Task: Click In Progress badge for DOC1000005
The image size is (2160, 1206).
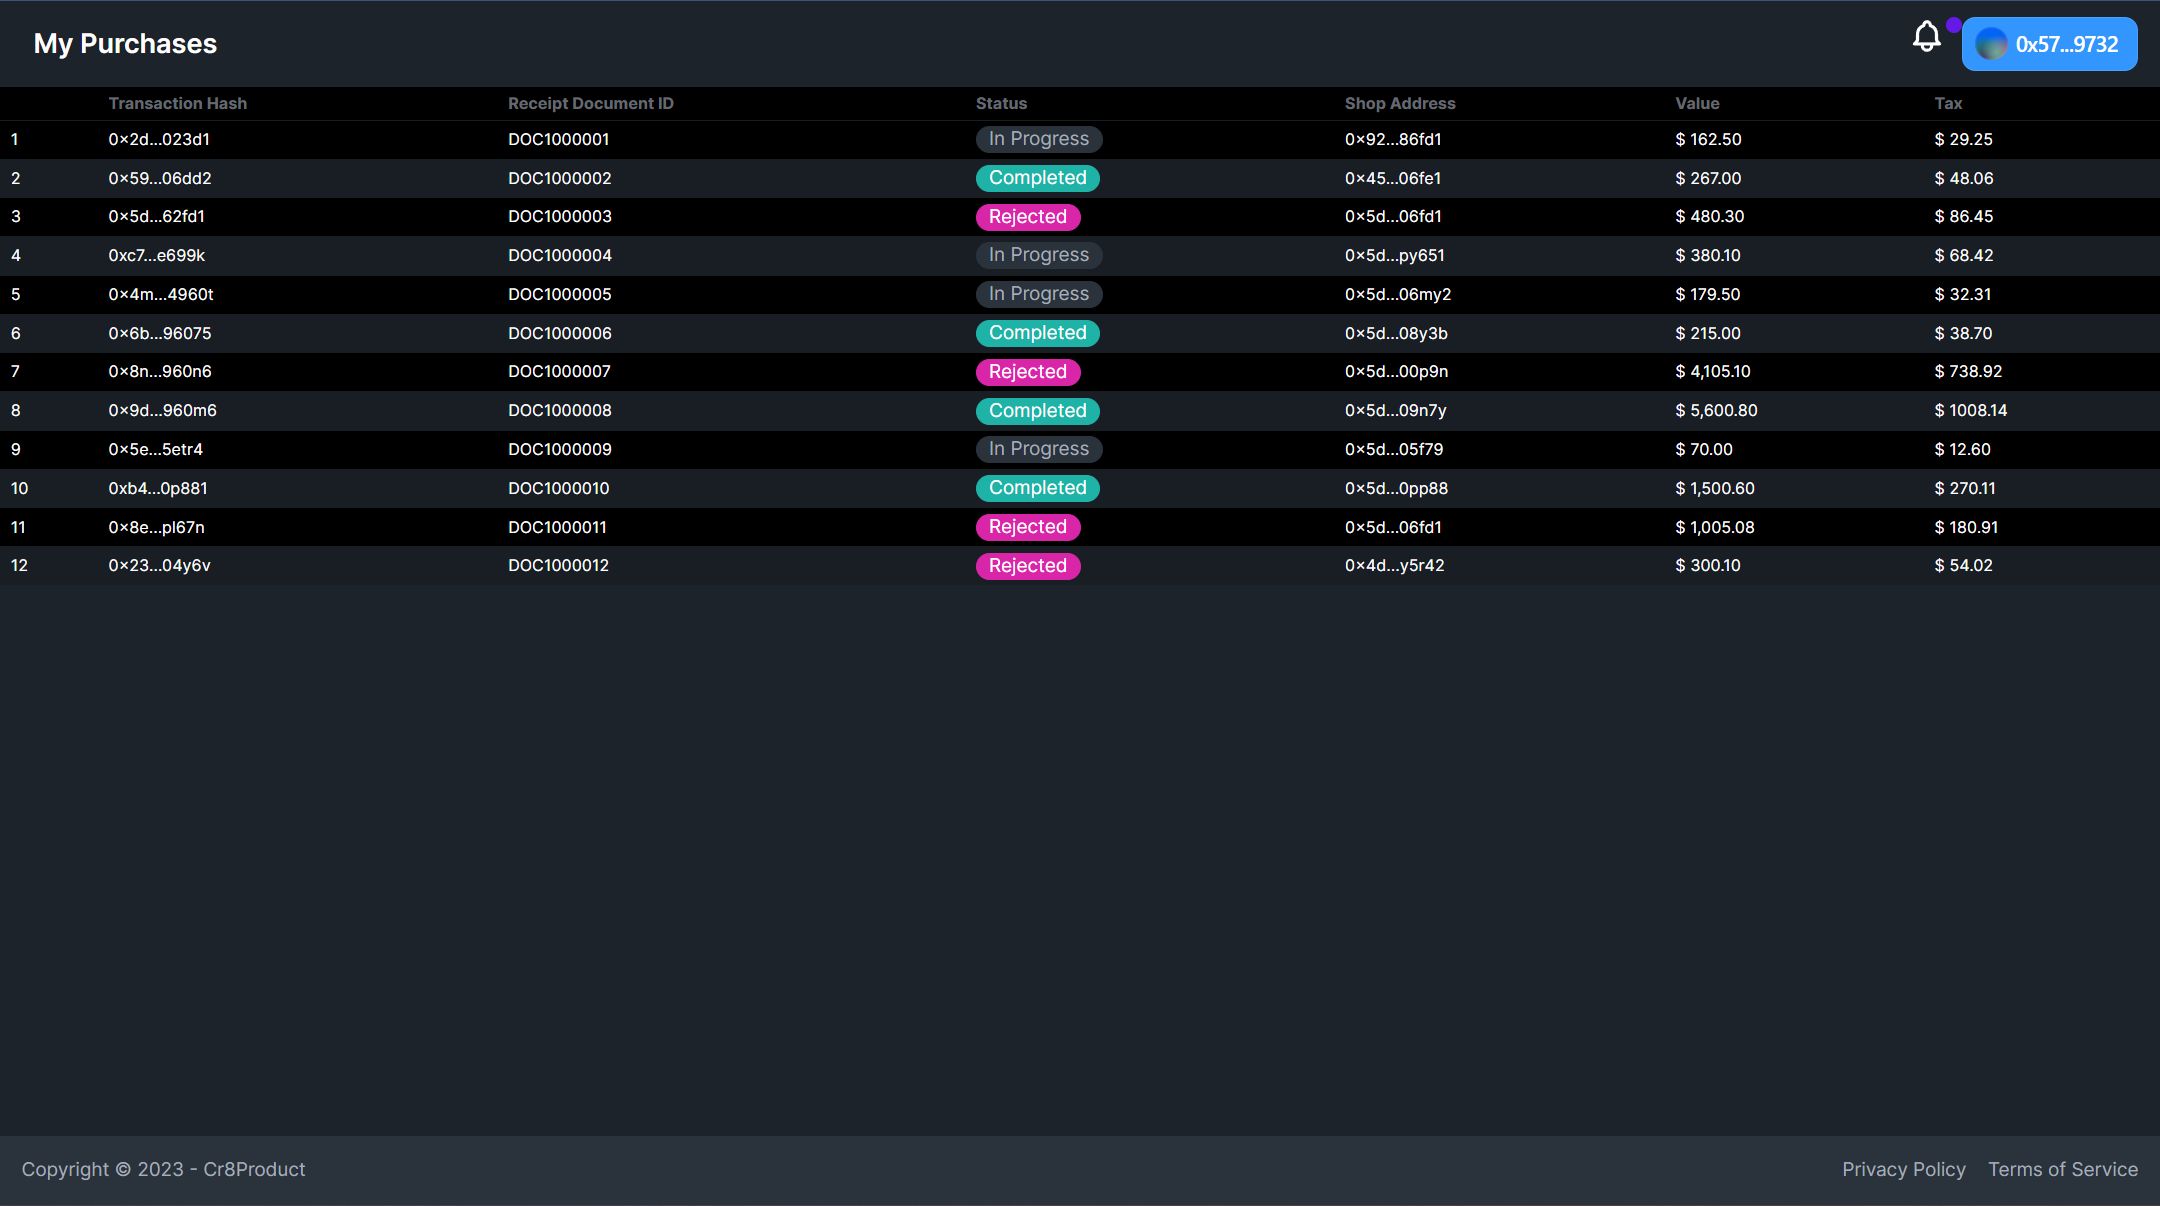Action: [1039, 294]
